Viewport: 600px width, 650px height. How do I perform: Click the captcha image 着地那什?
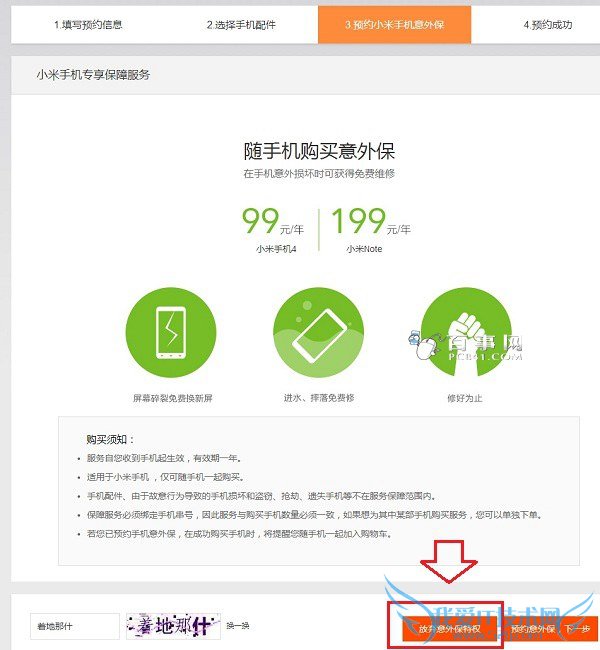click(173, 626)
